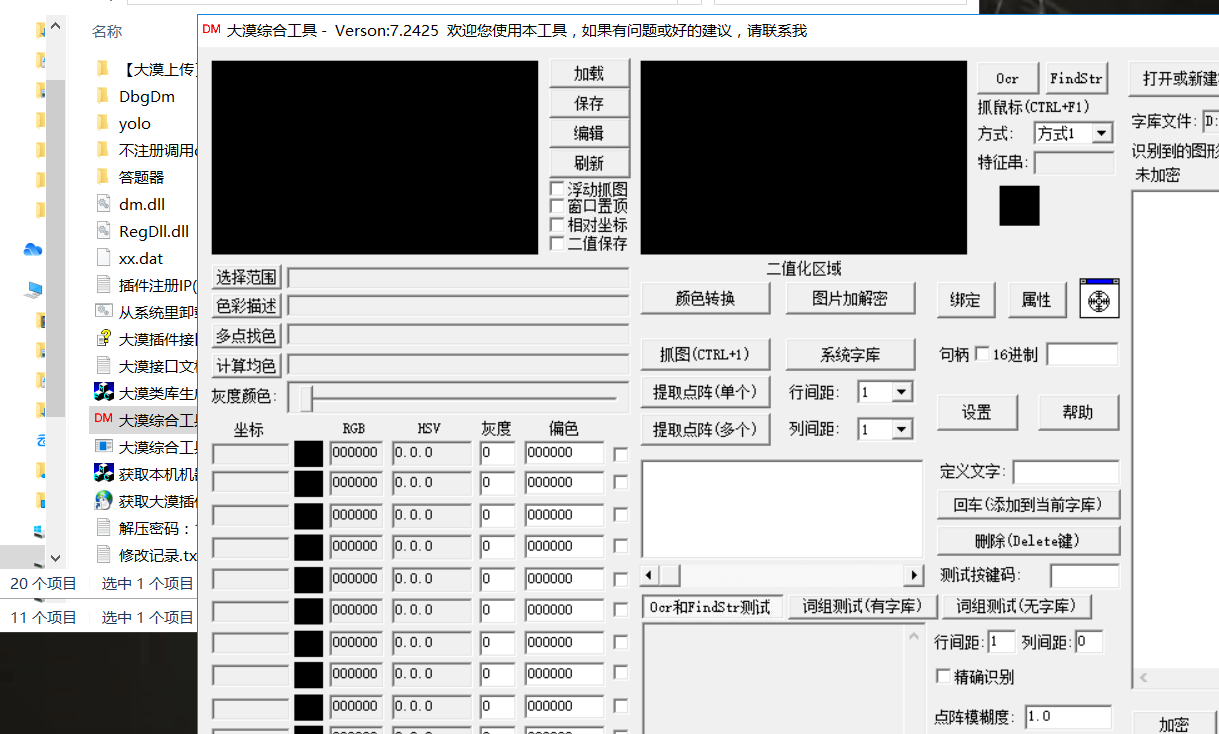Click the 名称 column header in Explorer
Screen dimensions: 1219x734
pos(107,31)
